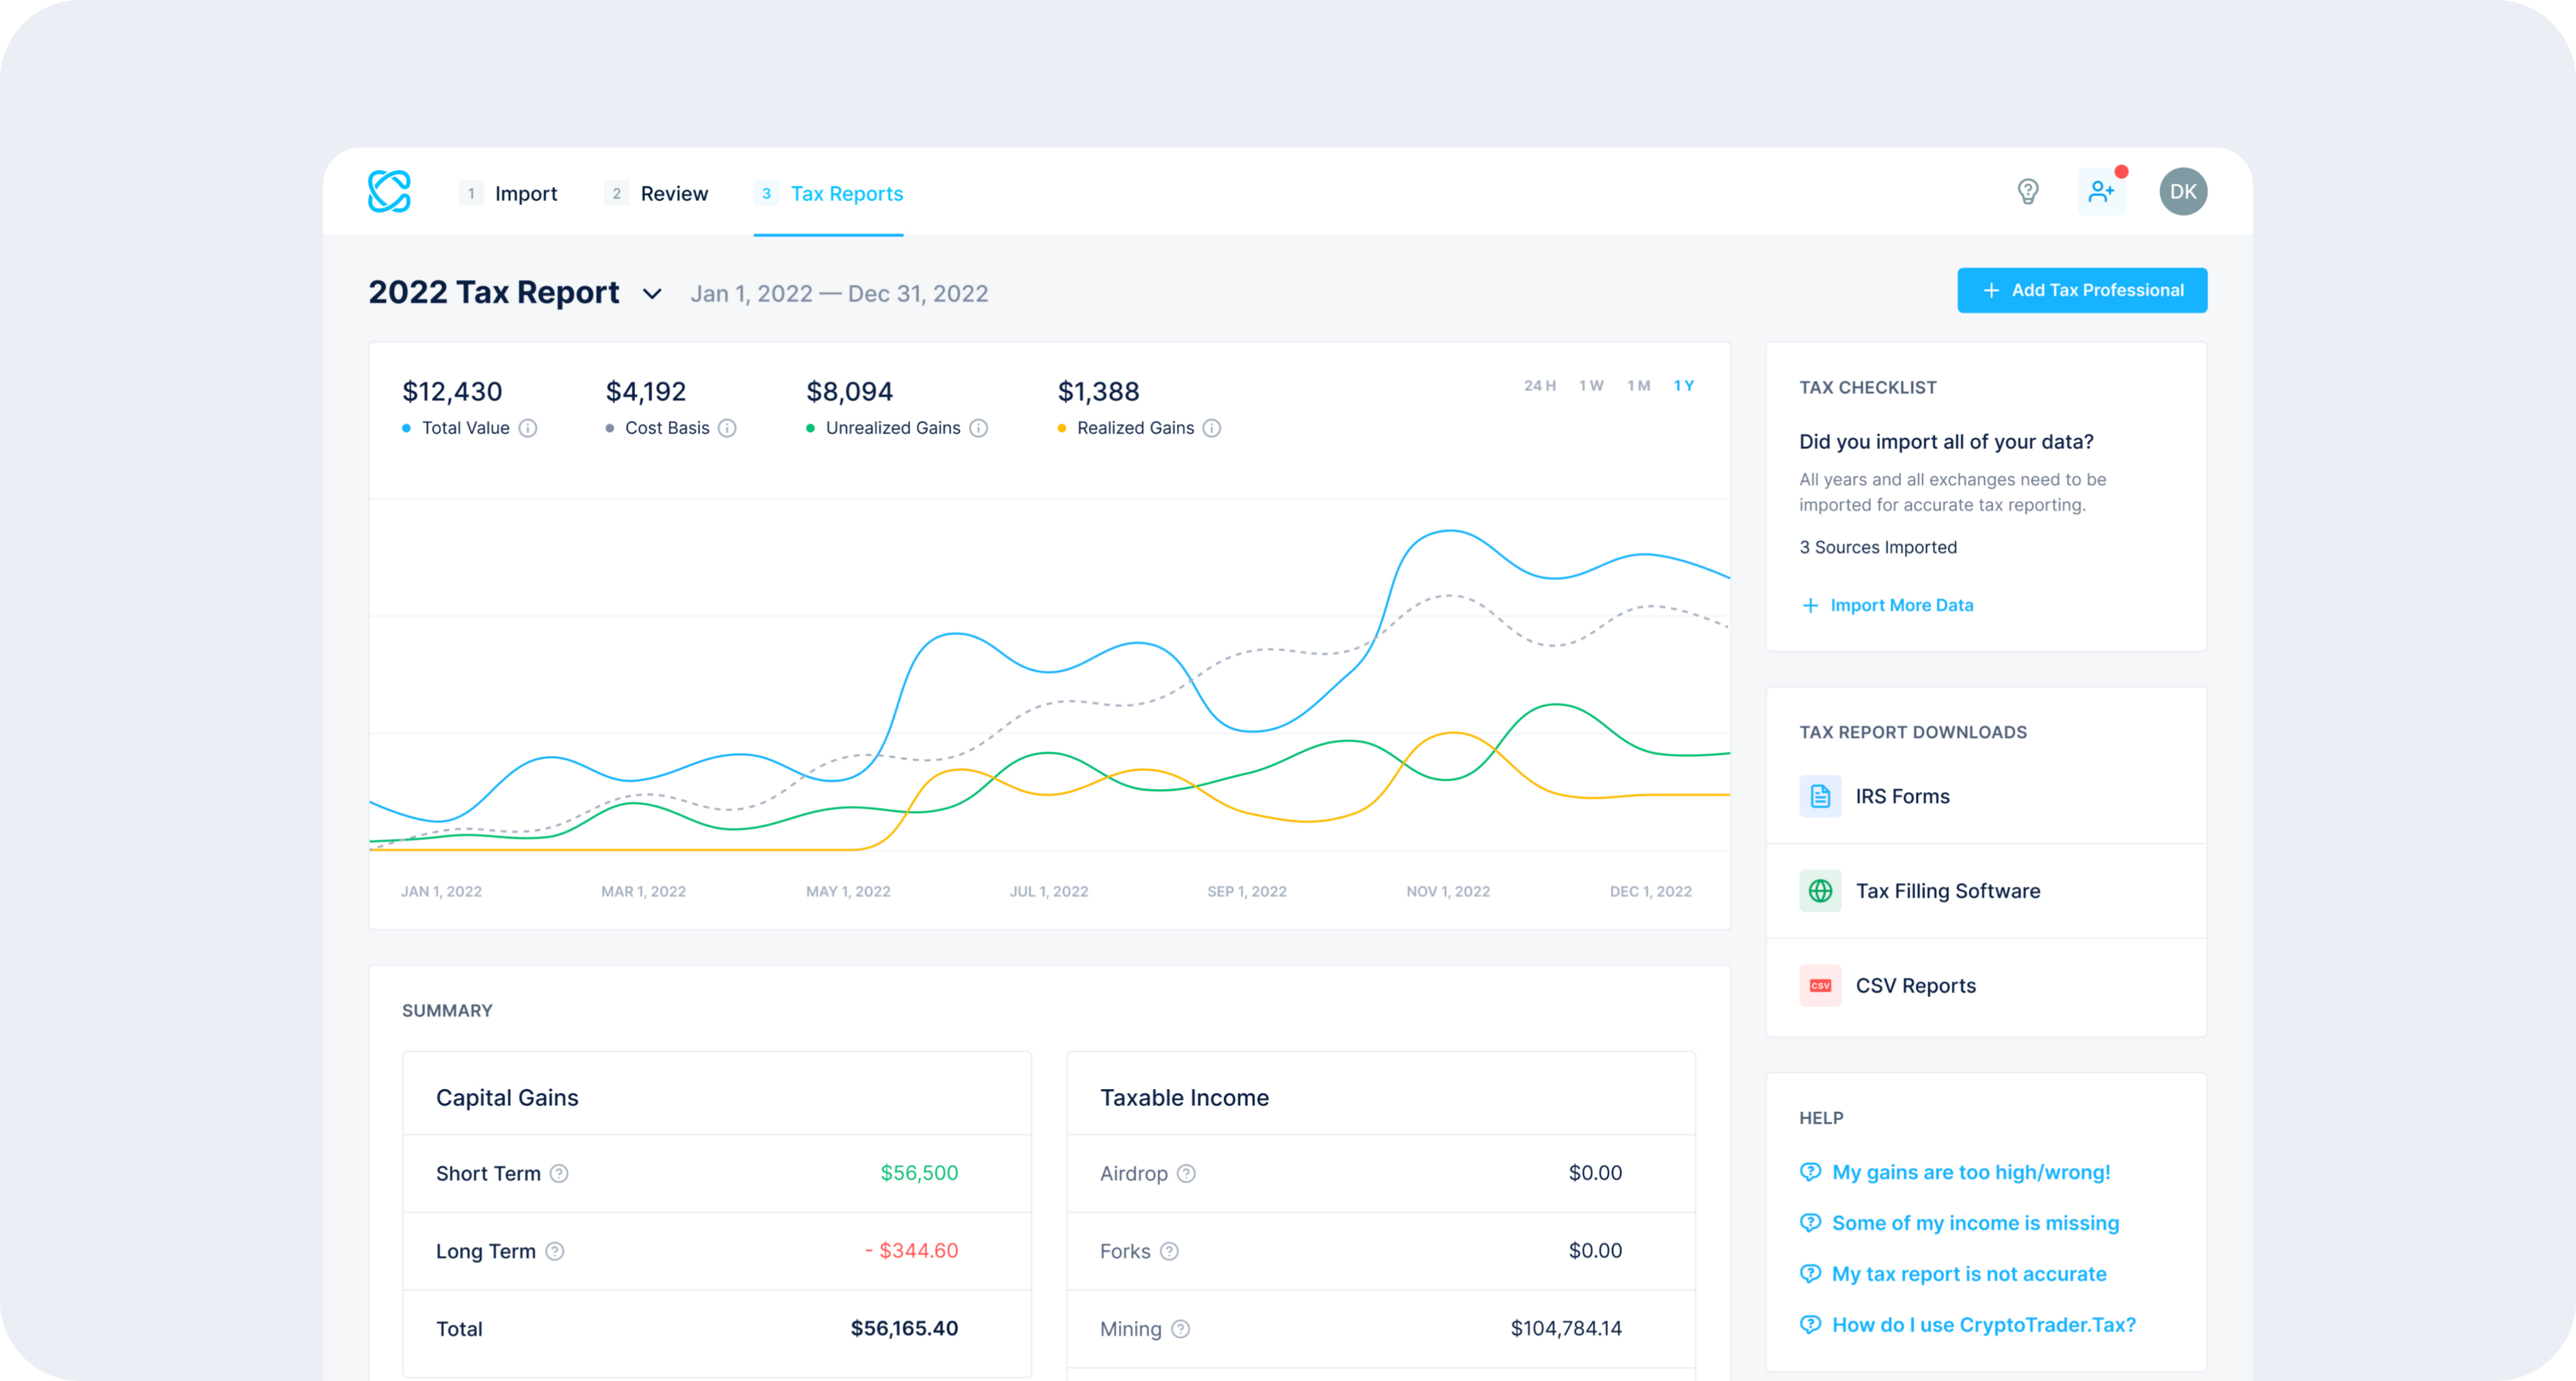Click the Mining value $104,784.14
Image resolution: width=2576 pixels, height=1381 pixels.
(1566, 1329)
